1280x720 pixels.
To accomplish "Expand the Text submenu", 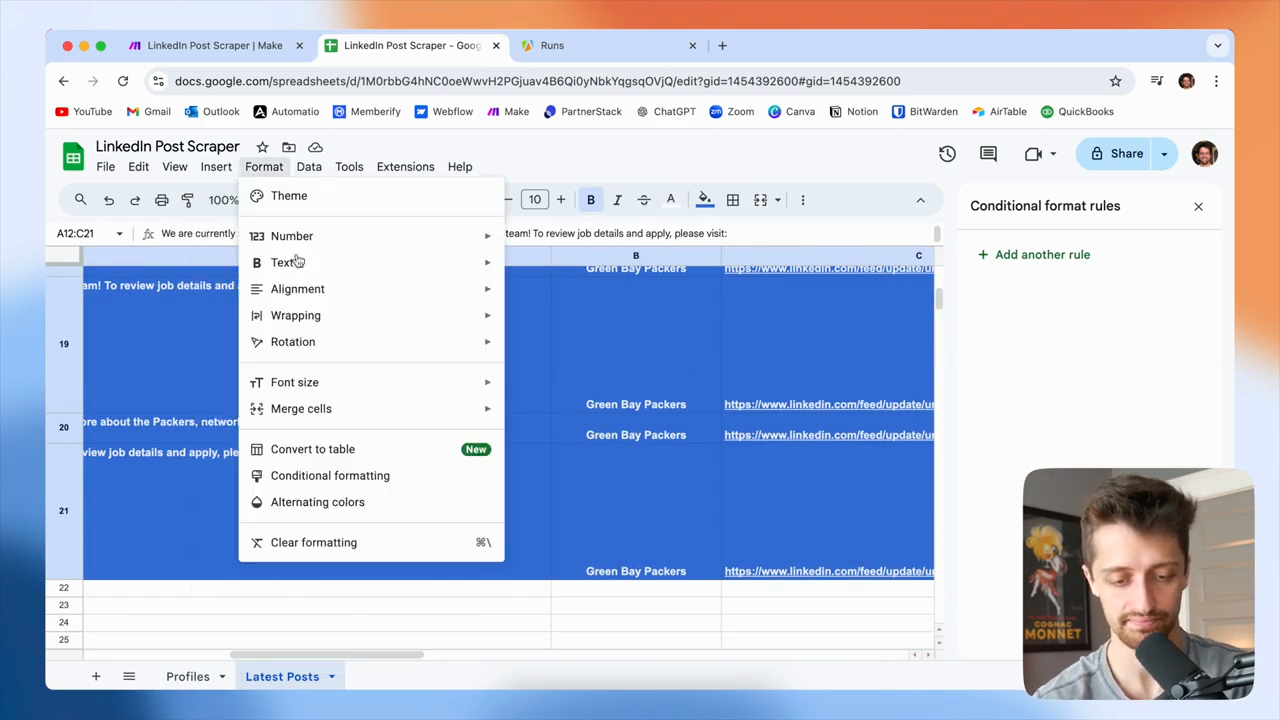I will click(371, 263).
